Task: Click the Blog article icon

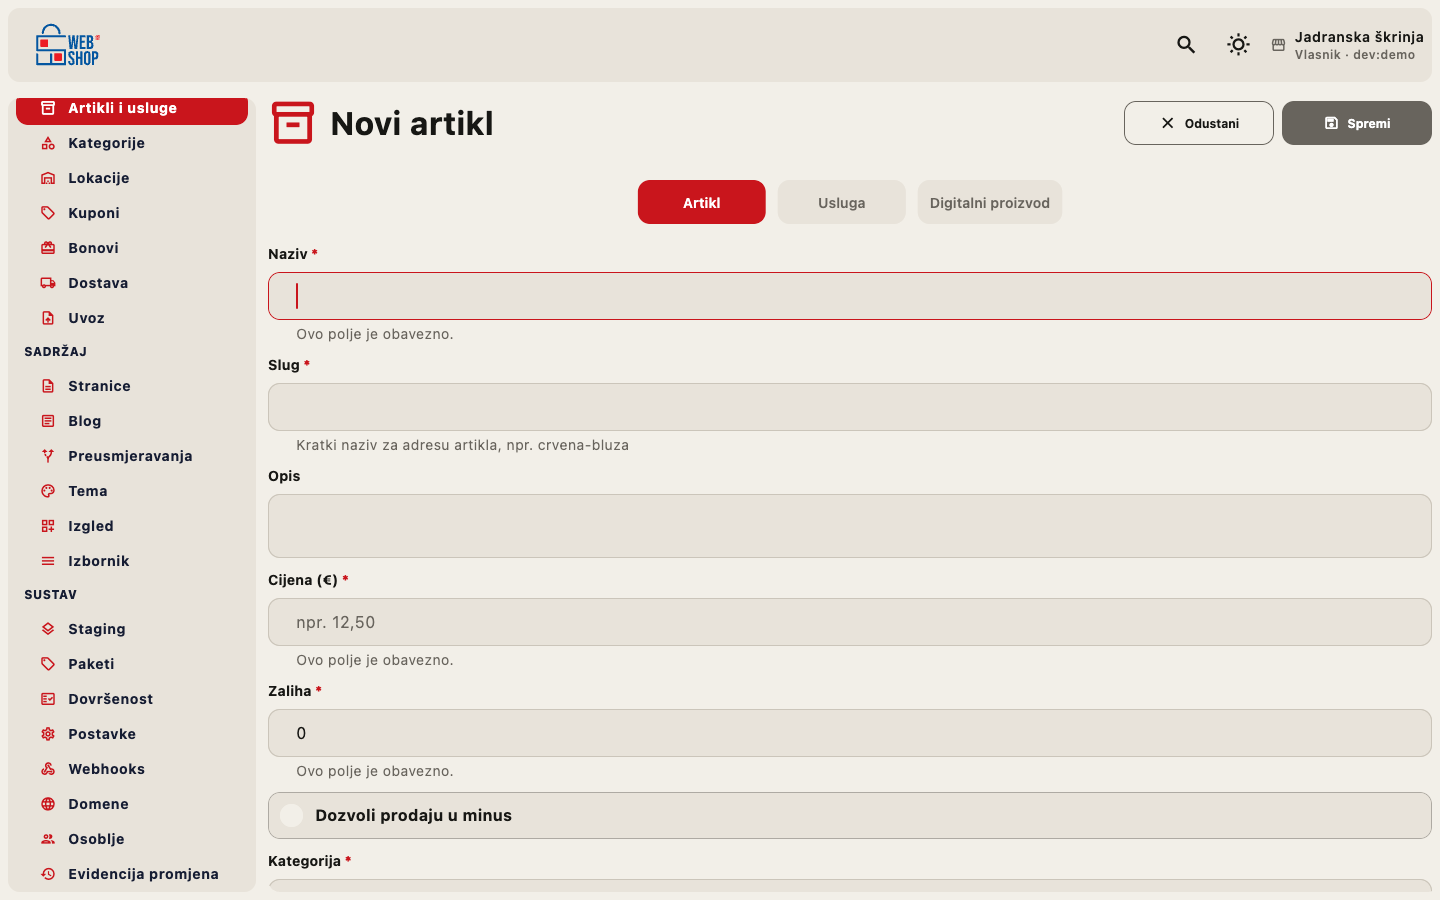Action: pos(48,421)
